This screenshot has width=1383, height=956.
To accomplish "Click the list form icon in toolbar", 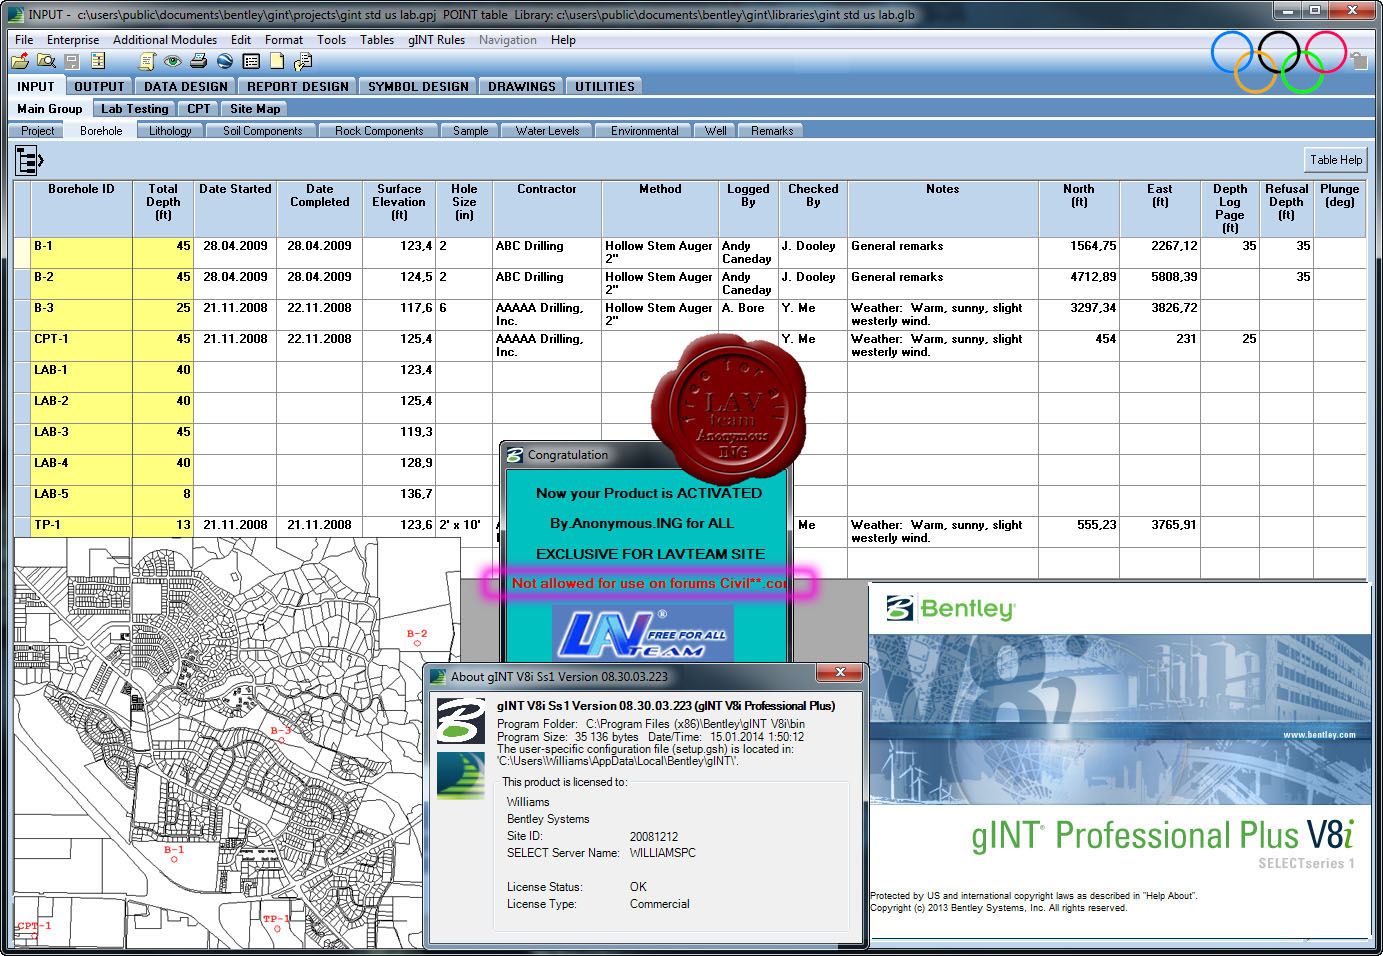I will point(251,61).
